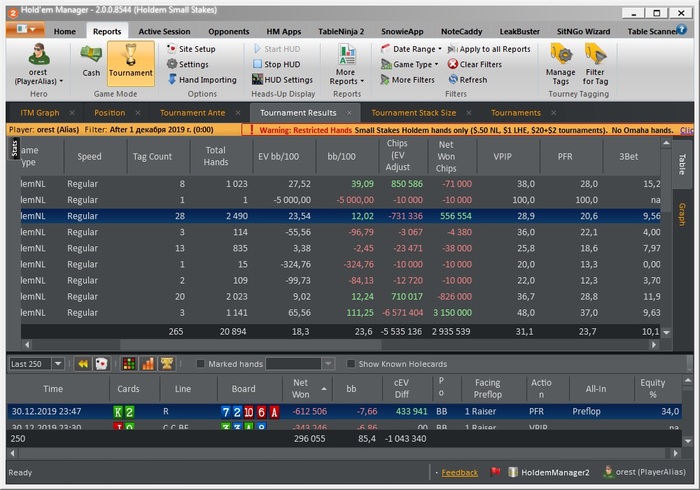Click the red flag status icon

[495, 472]
